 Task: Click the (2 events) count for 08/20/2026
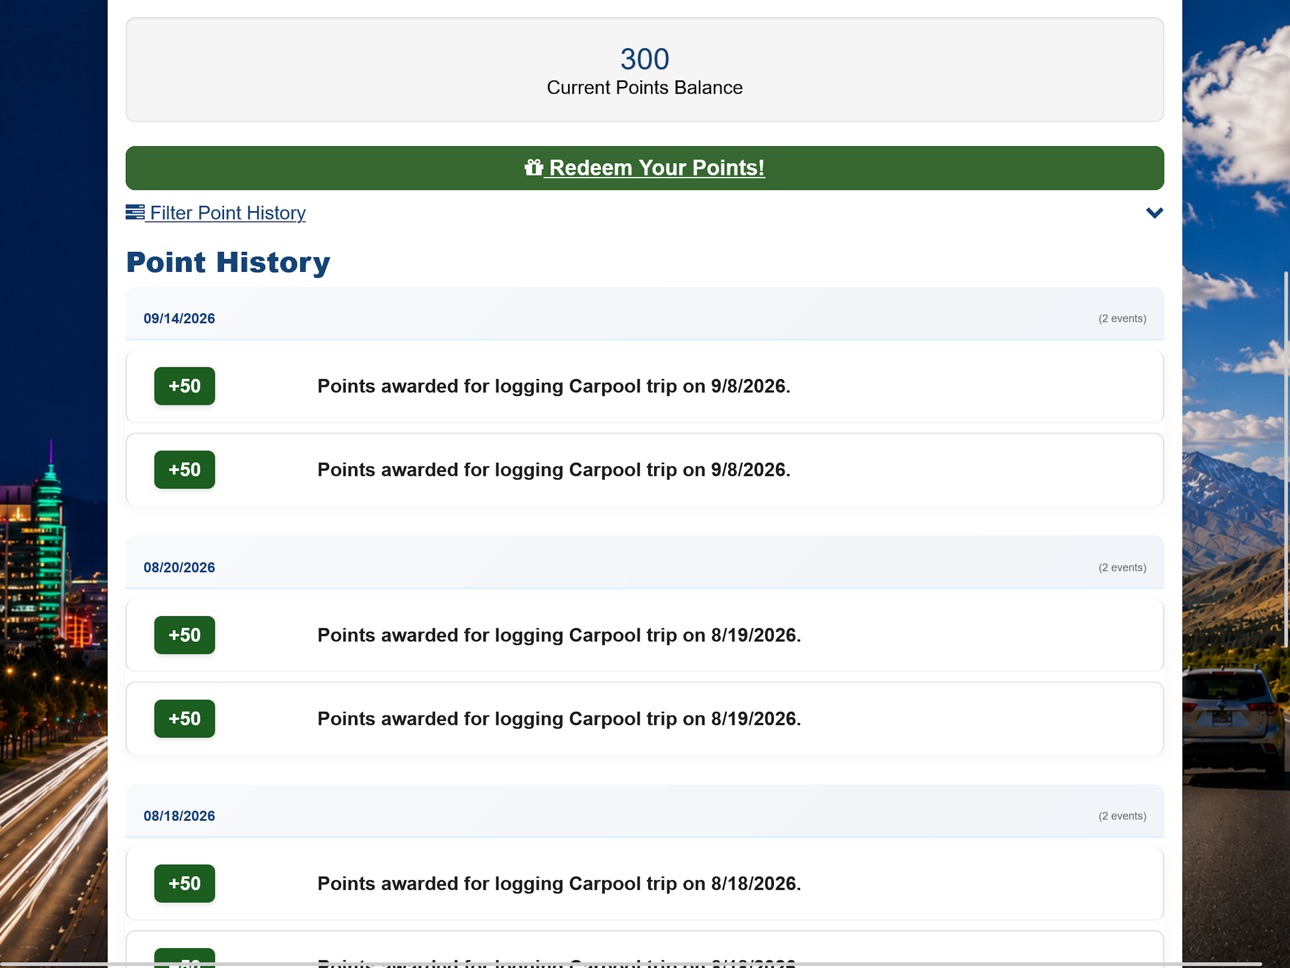pos(1122,568)
